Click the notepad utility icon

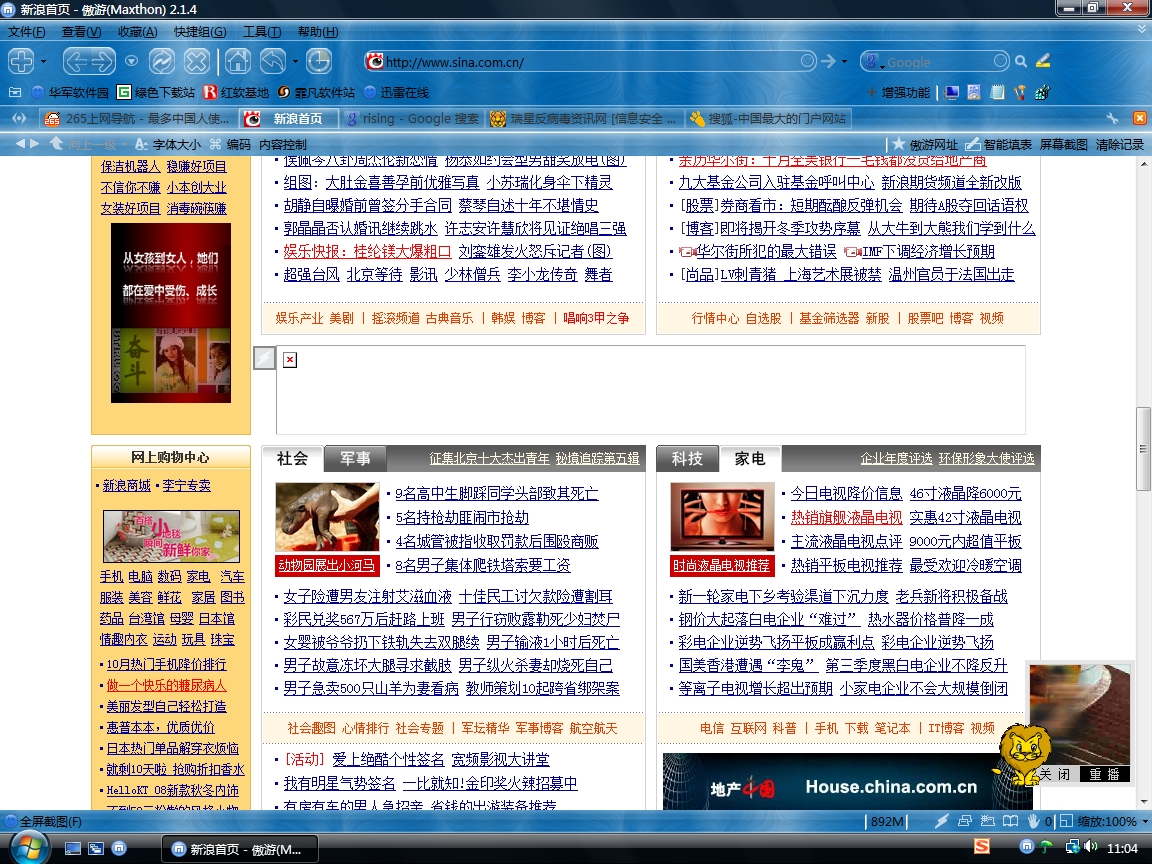click(x=997, y=93)
